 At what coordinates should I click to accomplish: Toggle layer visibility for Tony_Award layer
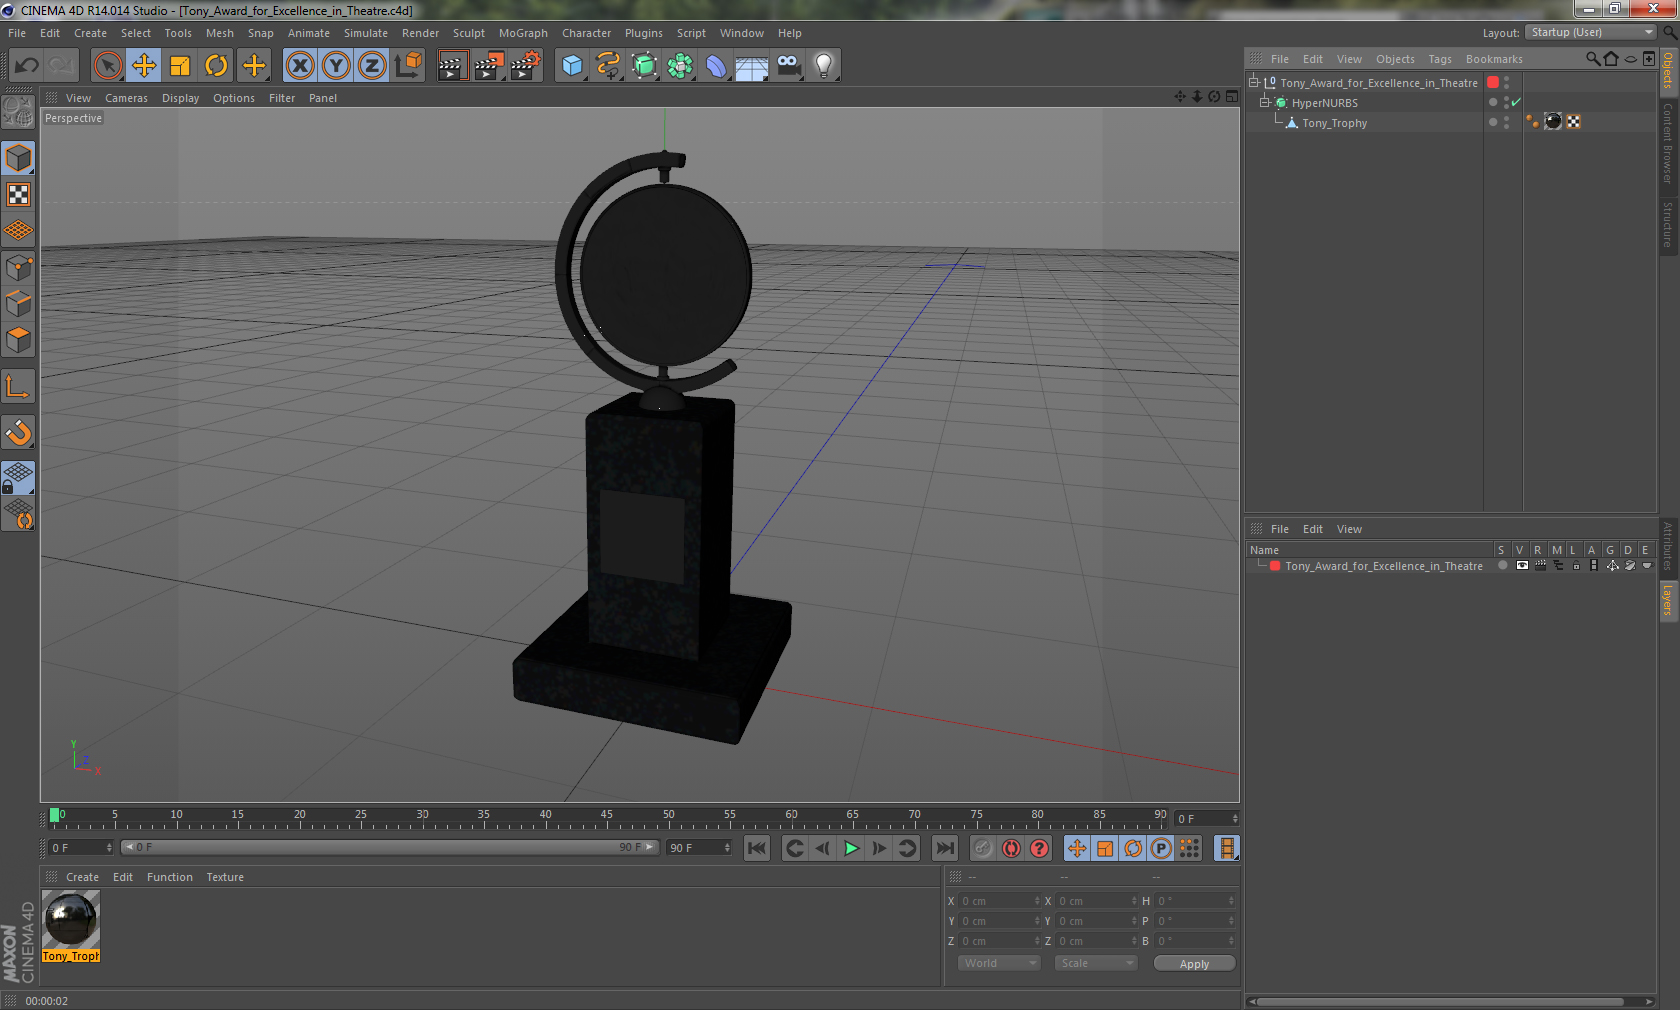pyautogui.click(x=1521, y=566)
